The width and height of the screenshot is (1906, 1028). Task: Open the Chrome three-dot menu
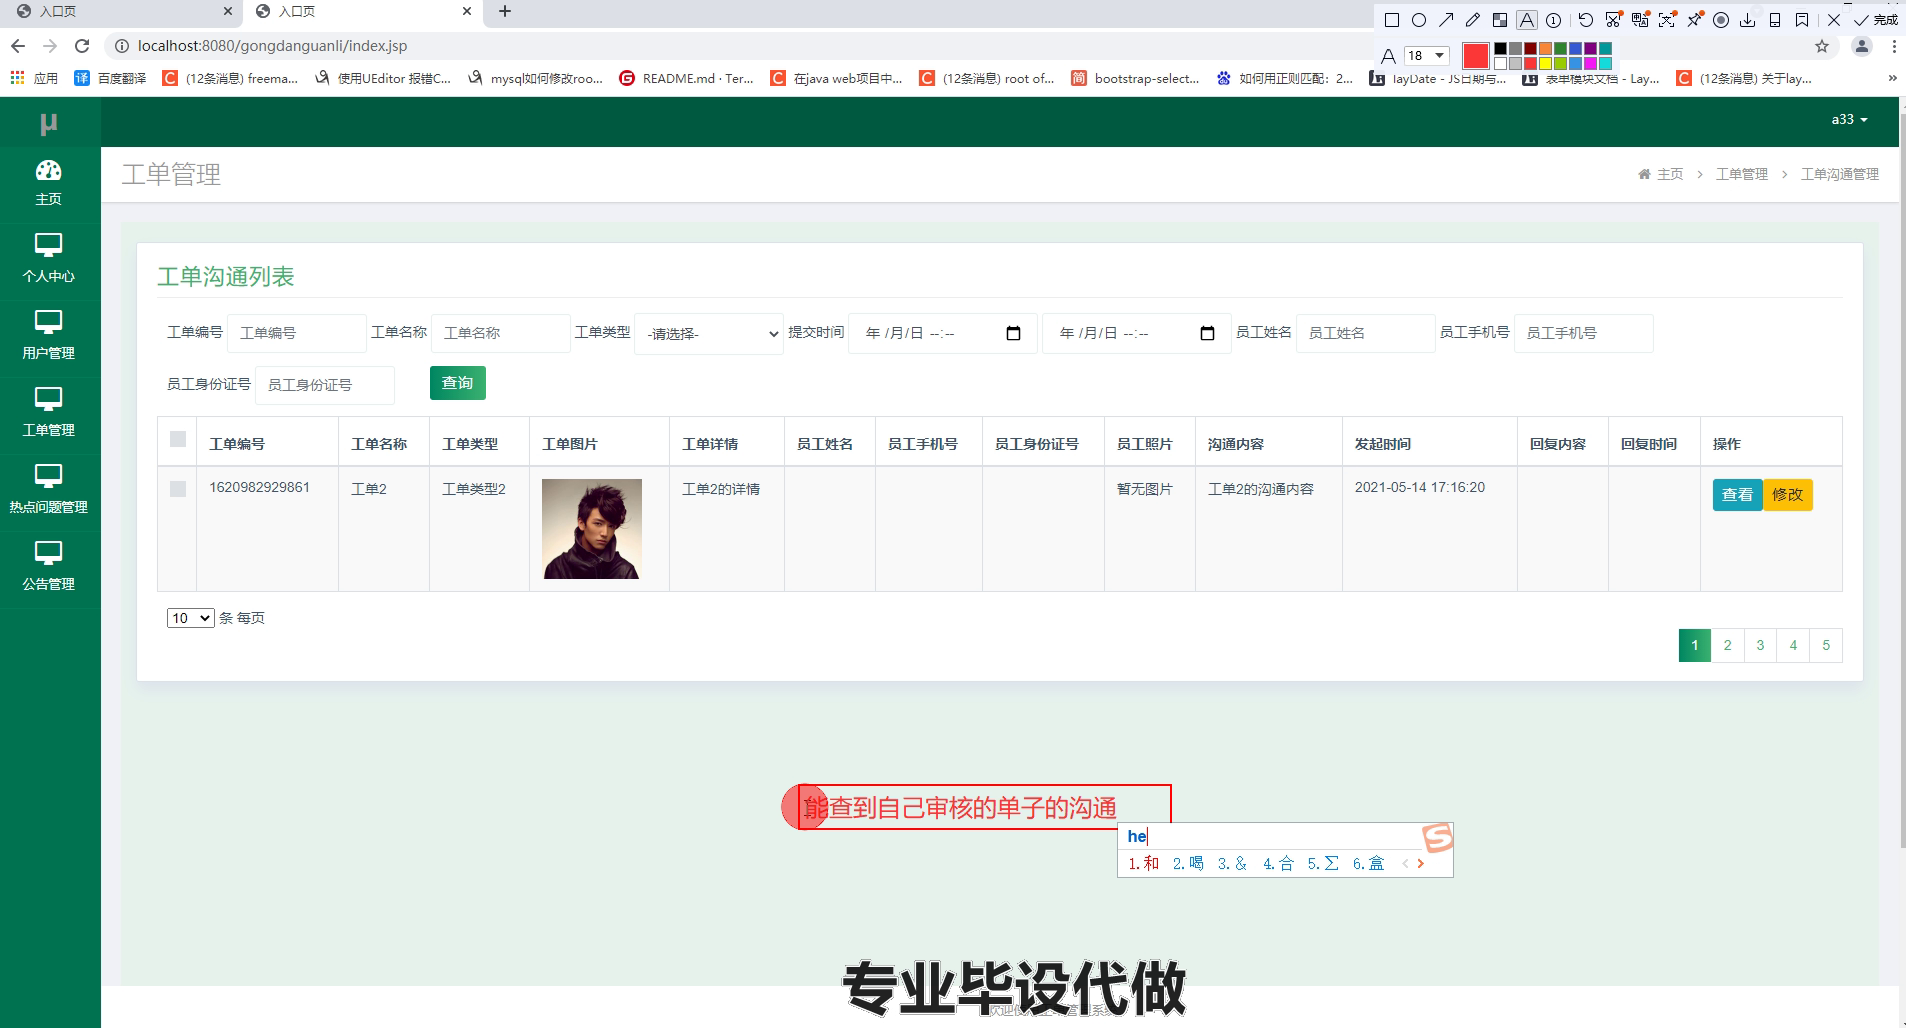coord(1894,46)
